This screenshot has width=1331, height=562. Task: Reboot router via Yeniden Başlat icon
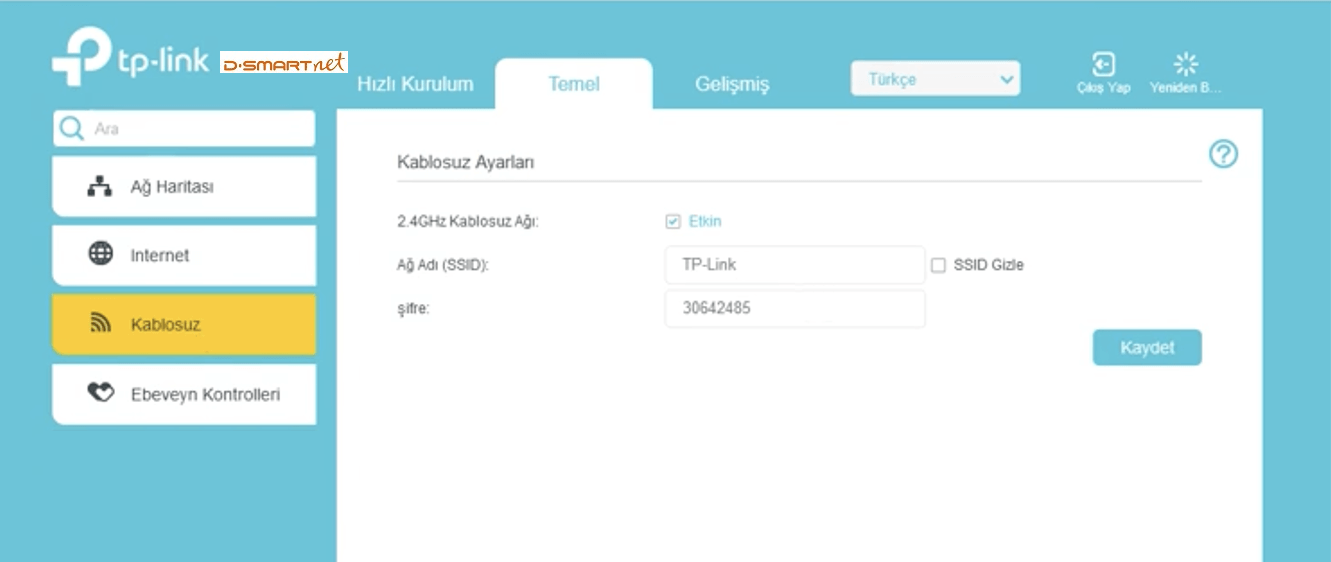(1186, 65)
